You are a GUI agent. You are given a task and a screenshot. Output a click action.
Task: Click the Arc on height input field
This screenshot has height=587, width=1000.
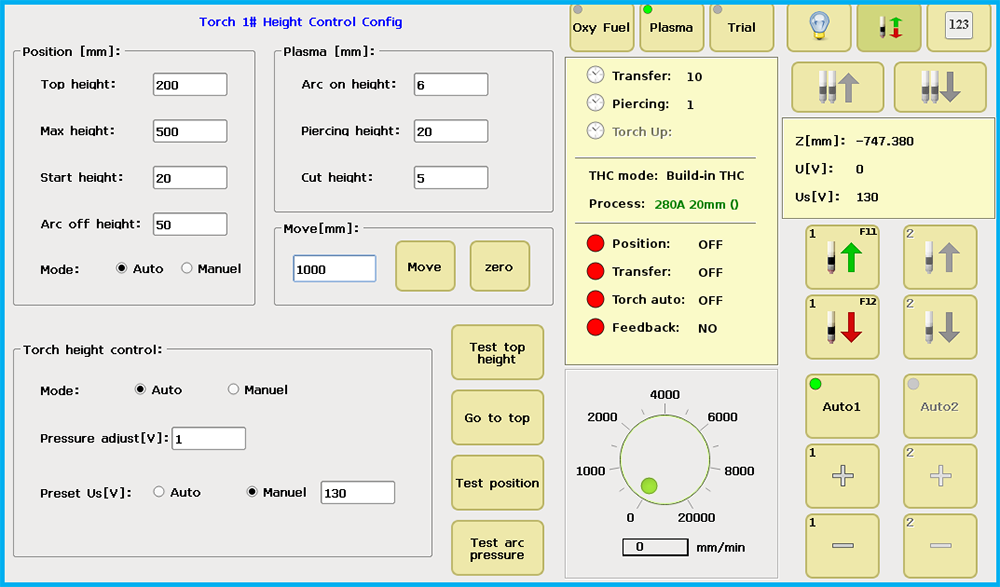click(x=451, y=84)
